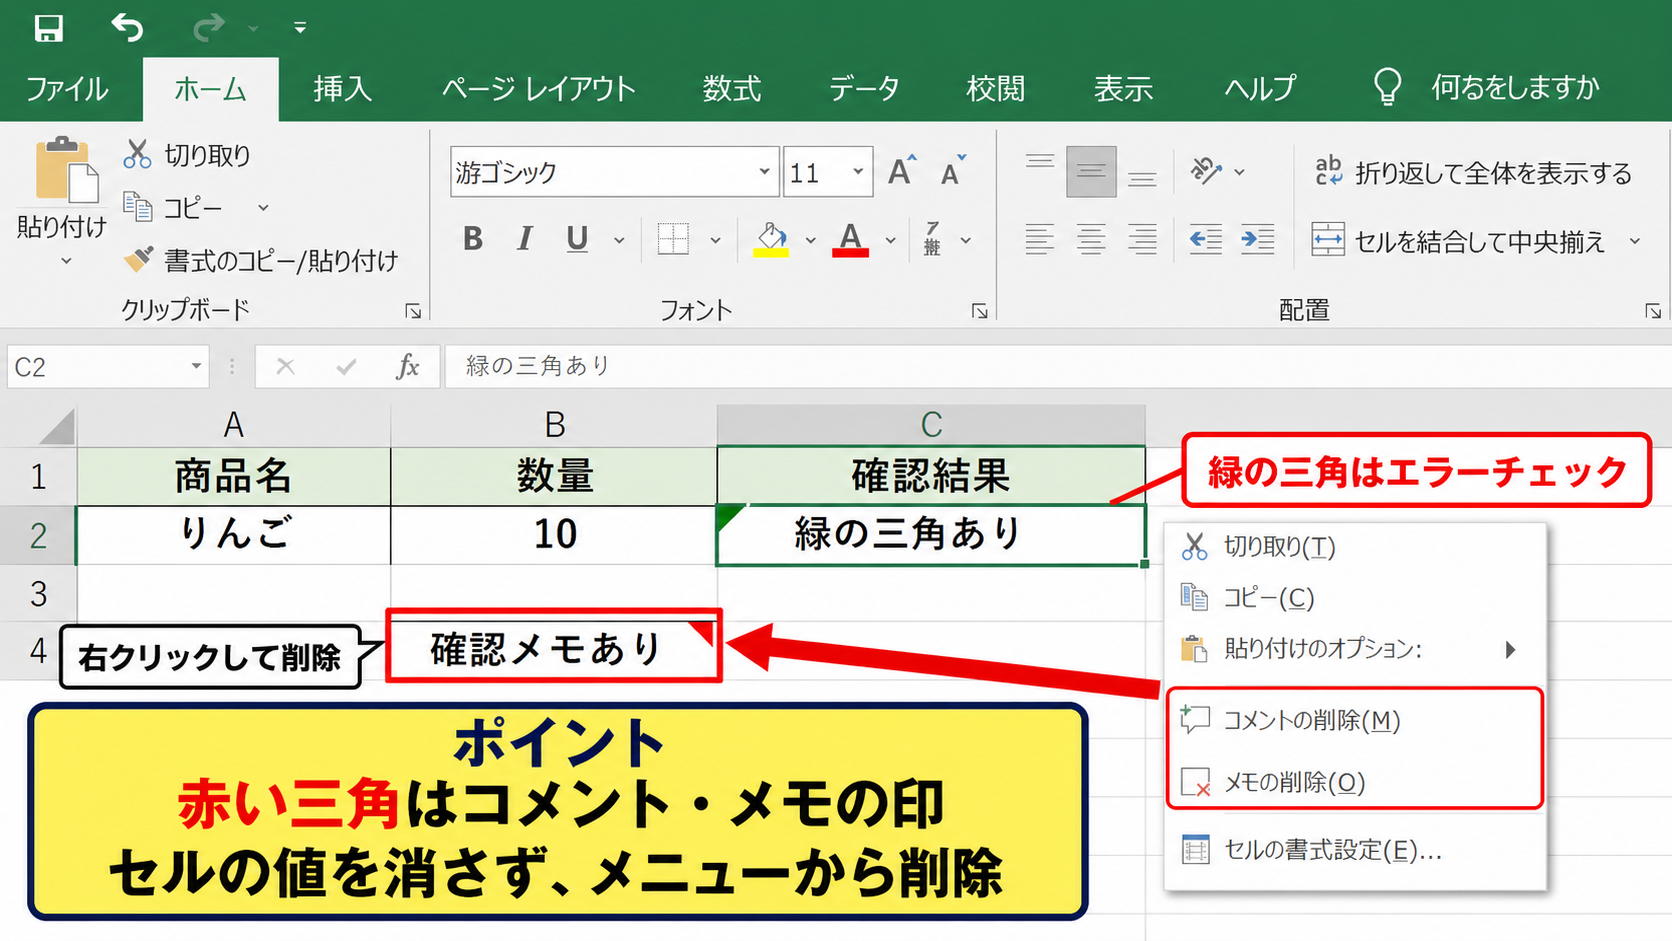
Task: Click the select-all corner triangle
Action: [57, 426]
